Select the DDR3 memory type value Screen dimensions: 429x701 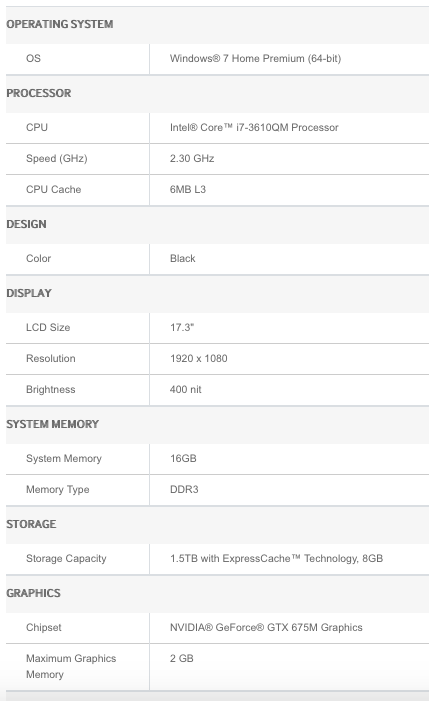pos(184,490)
